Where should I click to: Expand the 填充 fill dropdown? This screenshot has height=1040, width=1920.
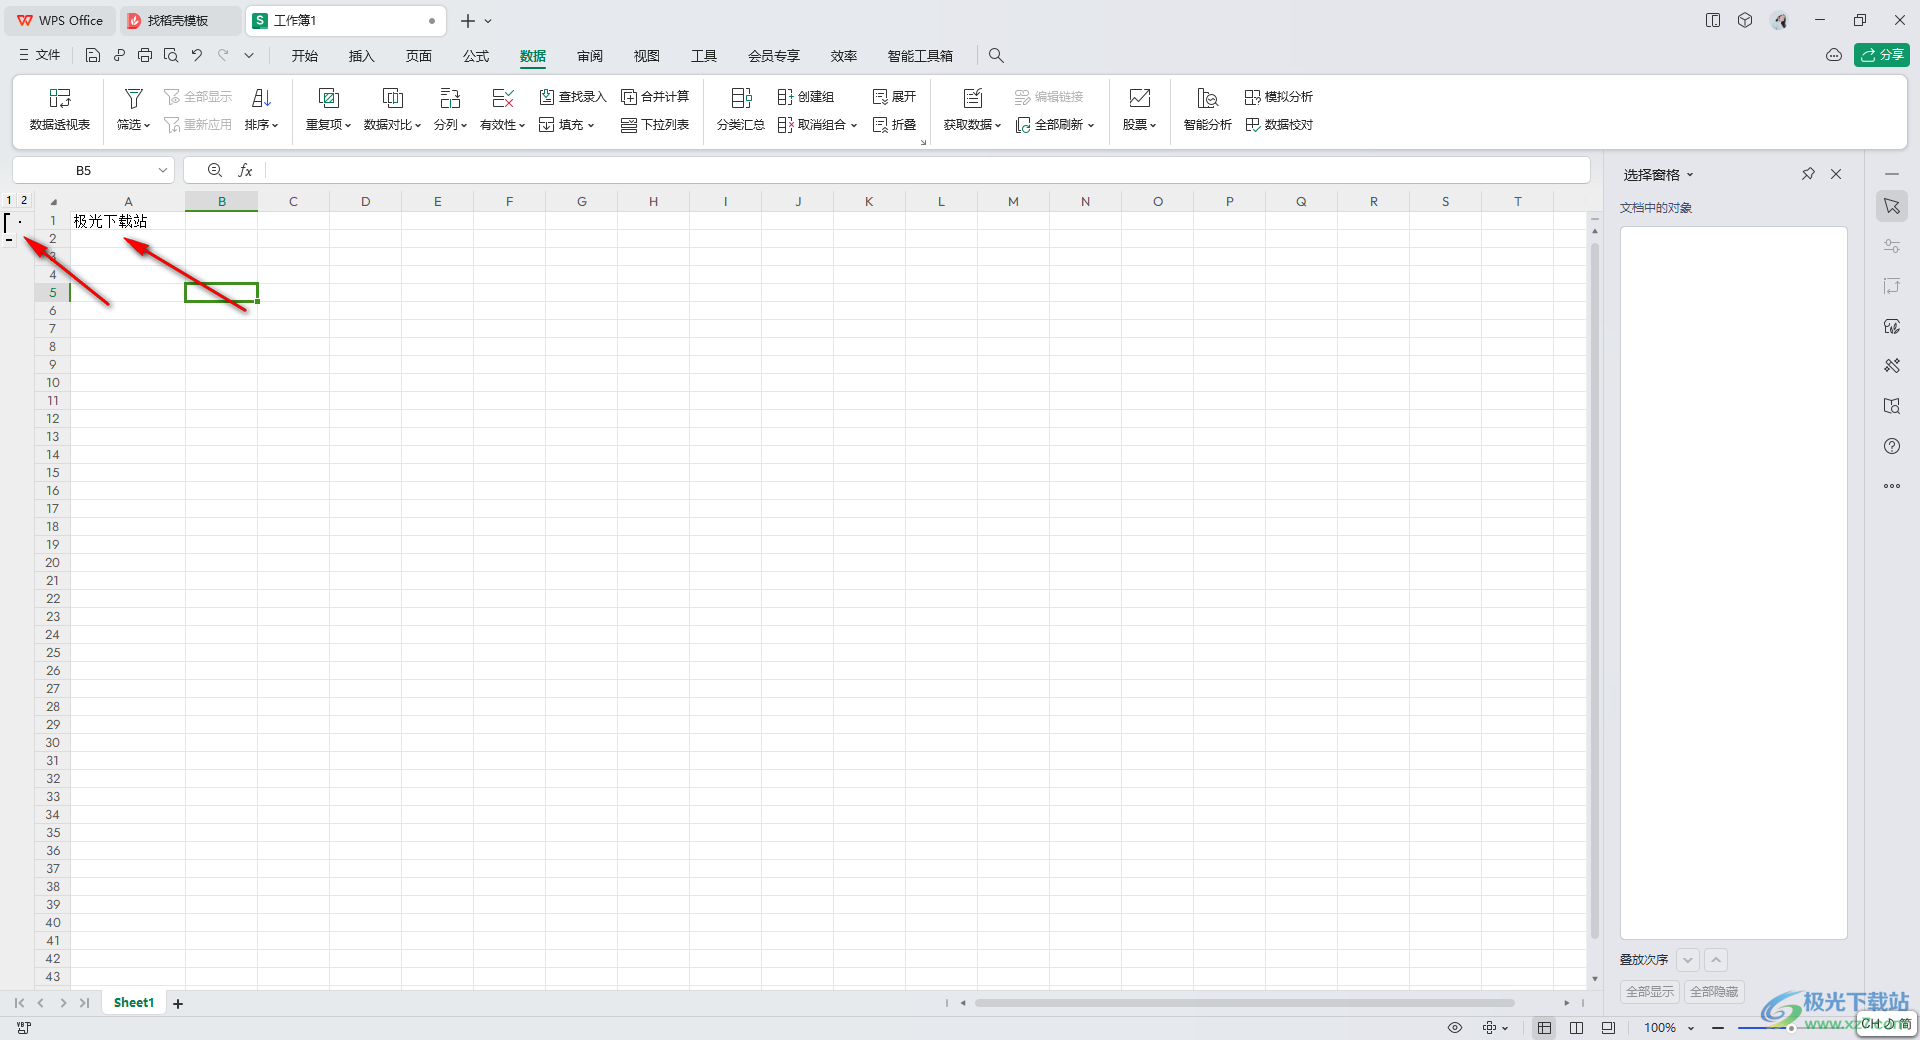[x=591, y=126]
